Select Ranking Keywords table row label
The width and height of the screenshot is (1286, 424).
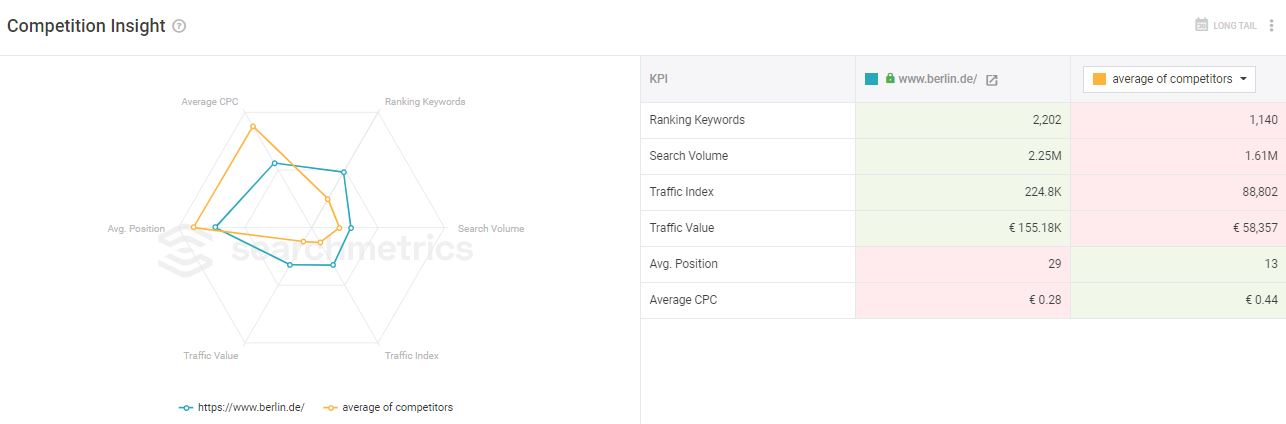[697, 120]
